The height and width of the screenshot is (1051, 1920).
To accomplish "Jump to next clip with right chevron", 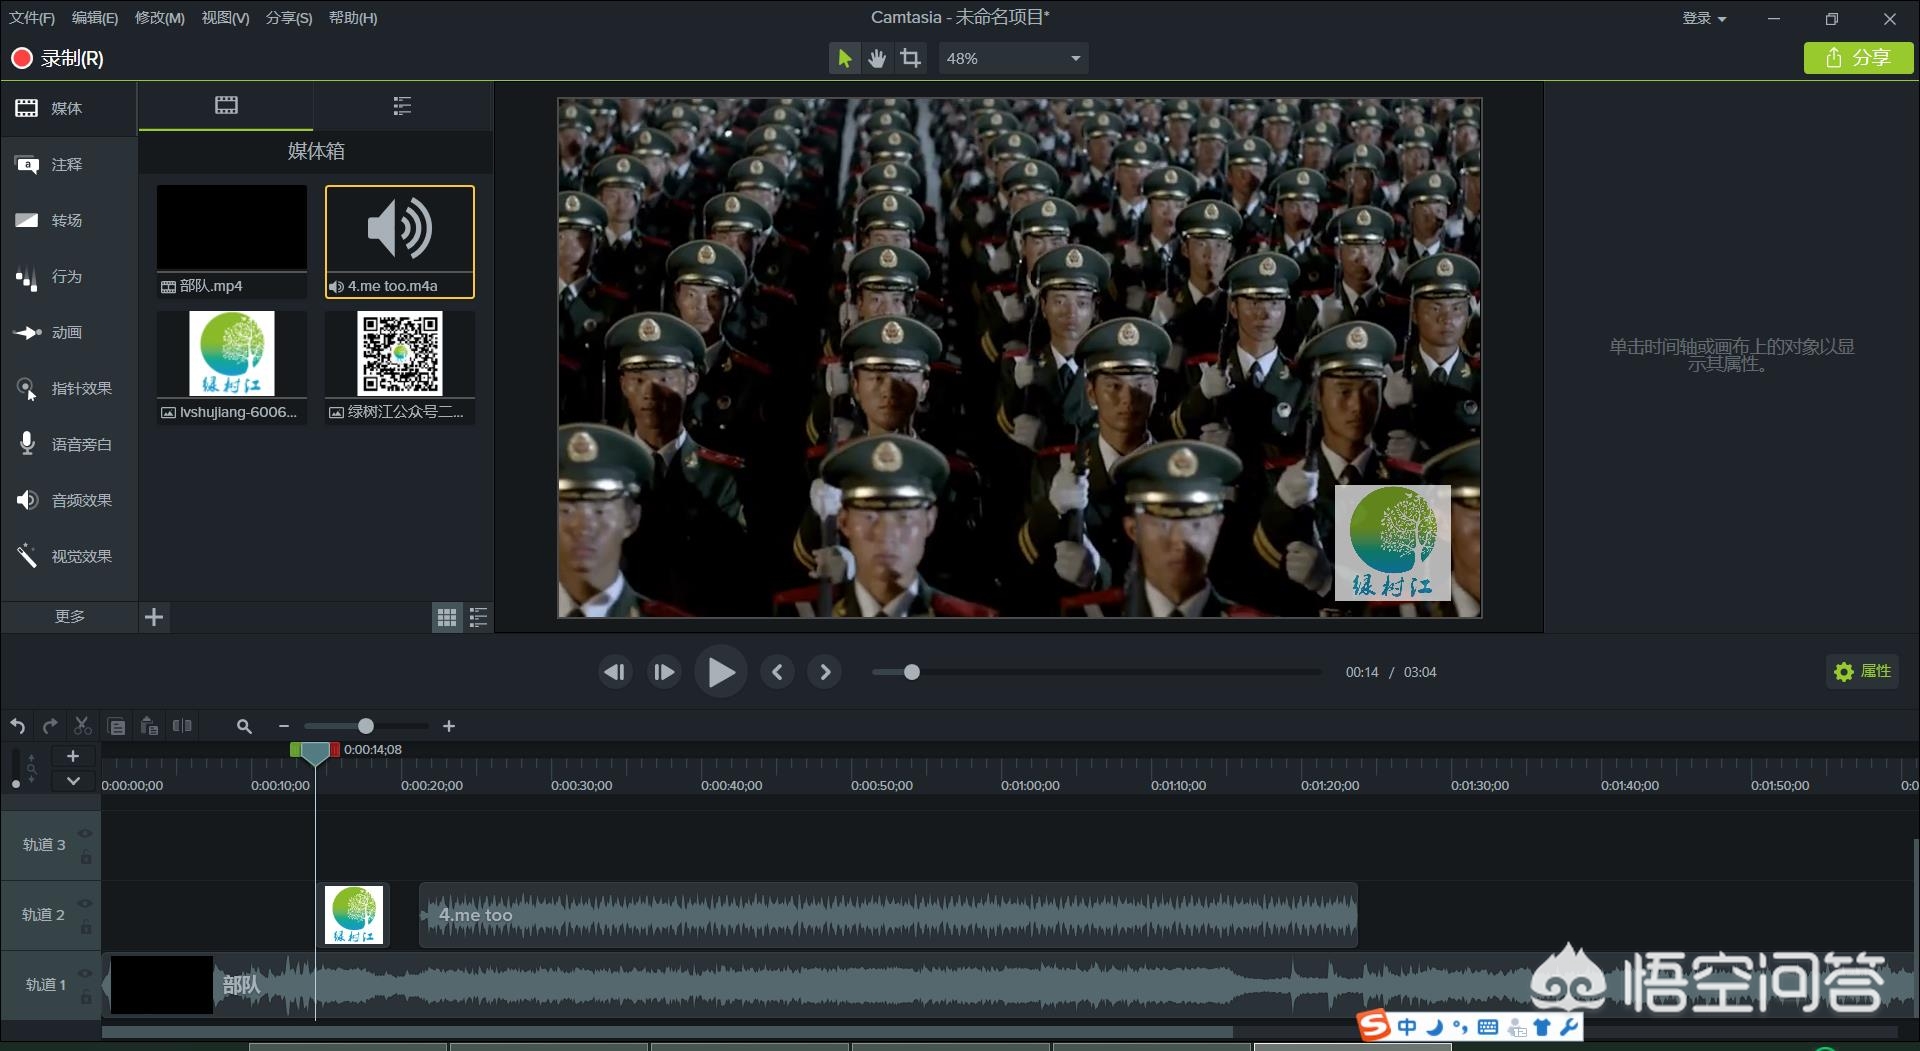I will point(825,672).
